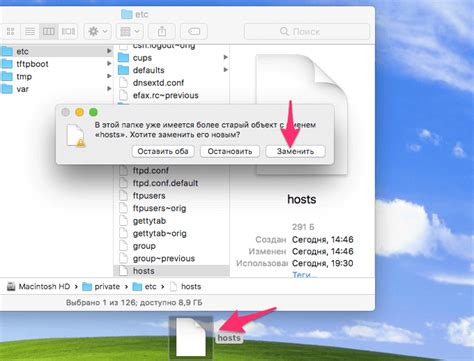
Task: Select the efax.rc~previous file
Action: (172, 95)
